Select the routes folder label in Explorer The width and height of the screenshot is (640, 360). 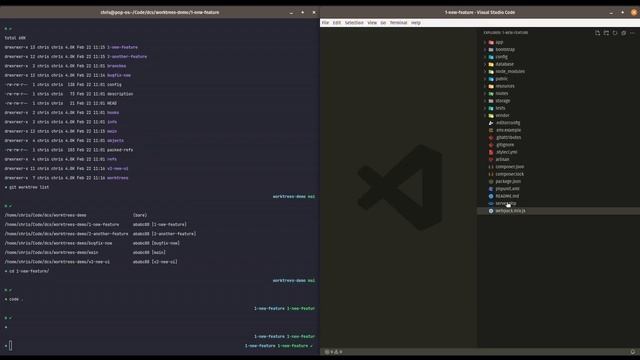tap(502, 93)
